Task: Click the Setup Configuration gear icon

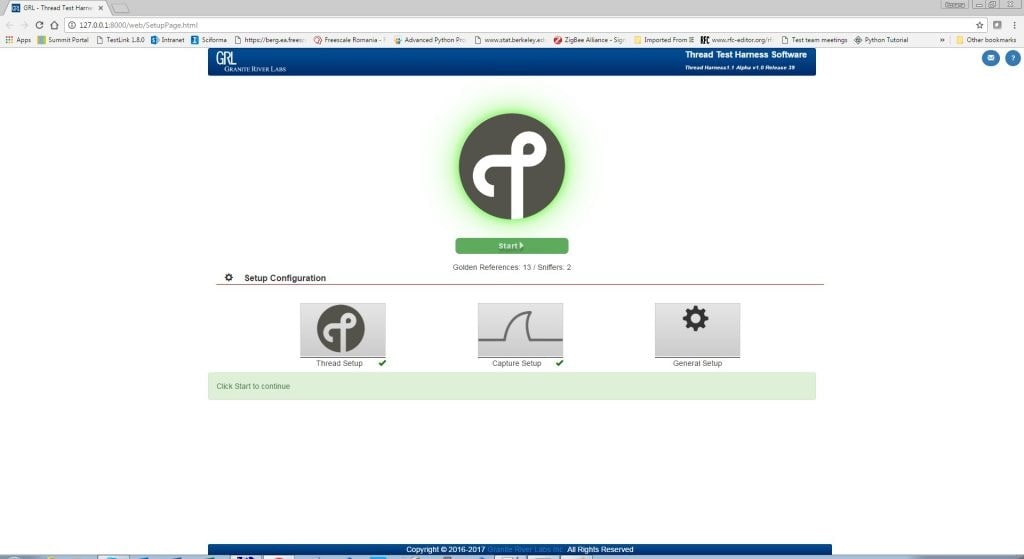Action: coord(229,278)
